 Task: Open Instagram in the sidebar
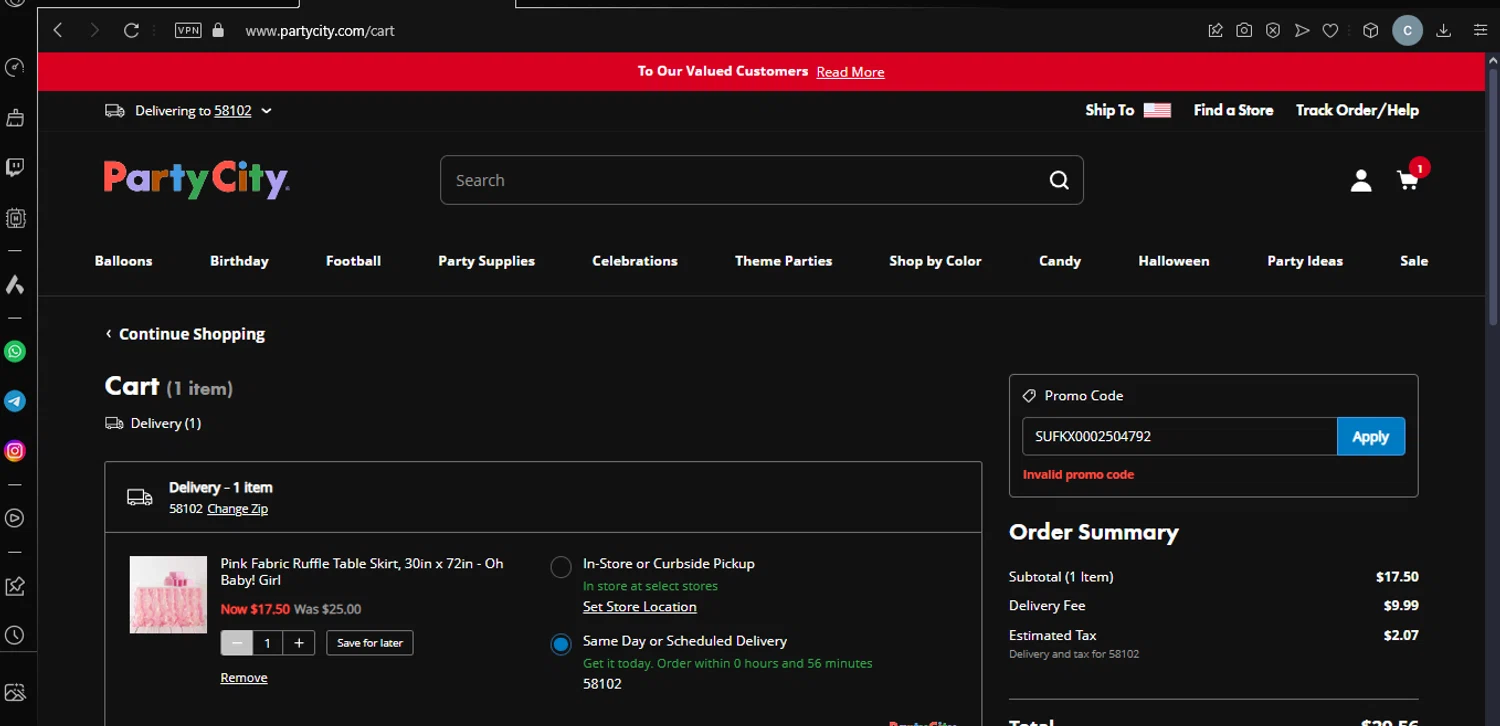tap(15, 451)
